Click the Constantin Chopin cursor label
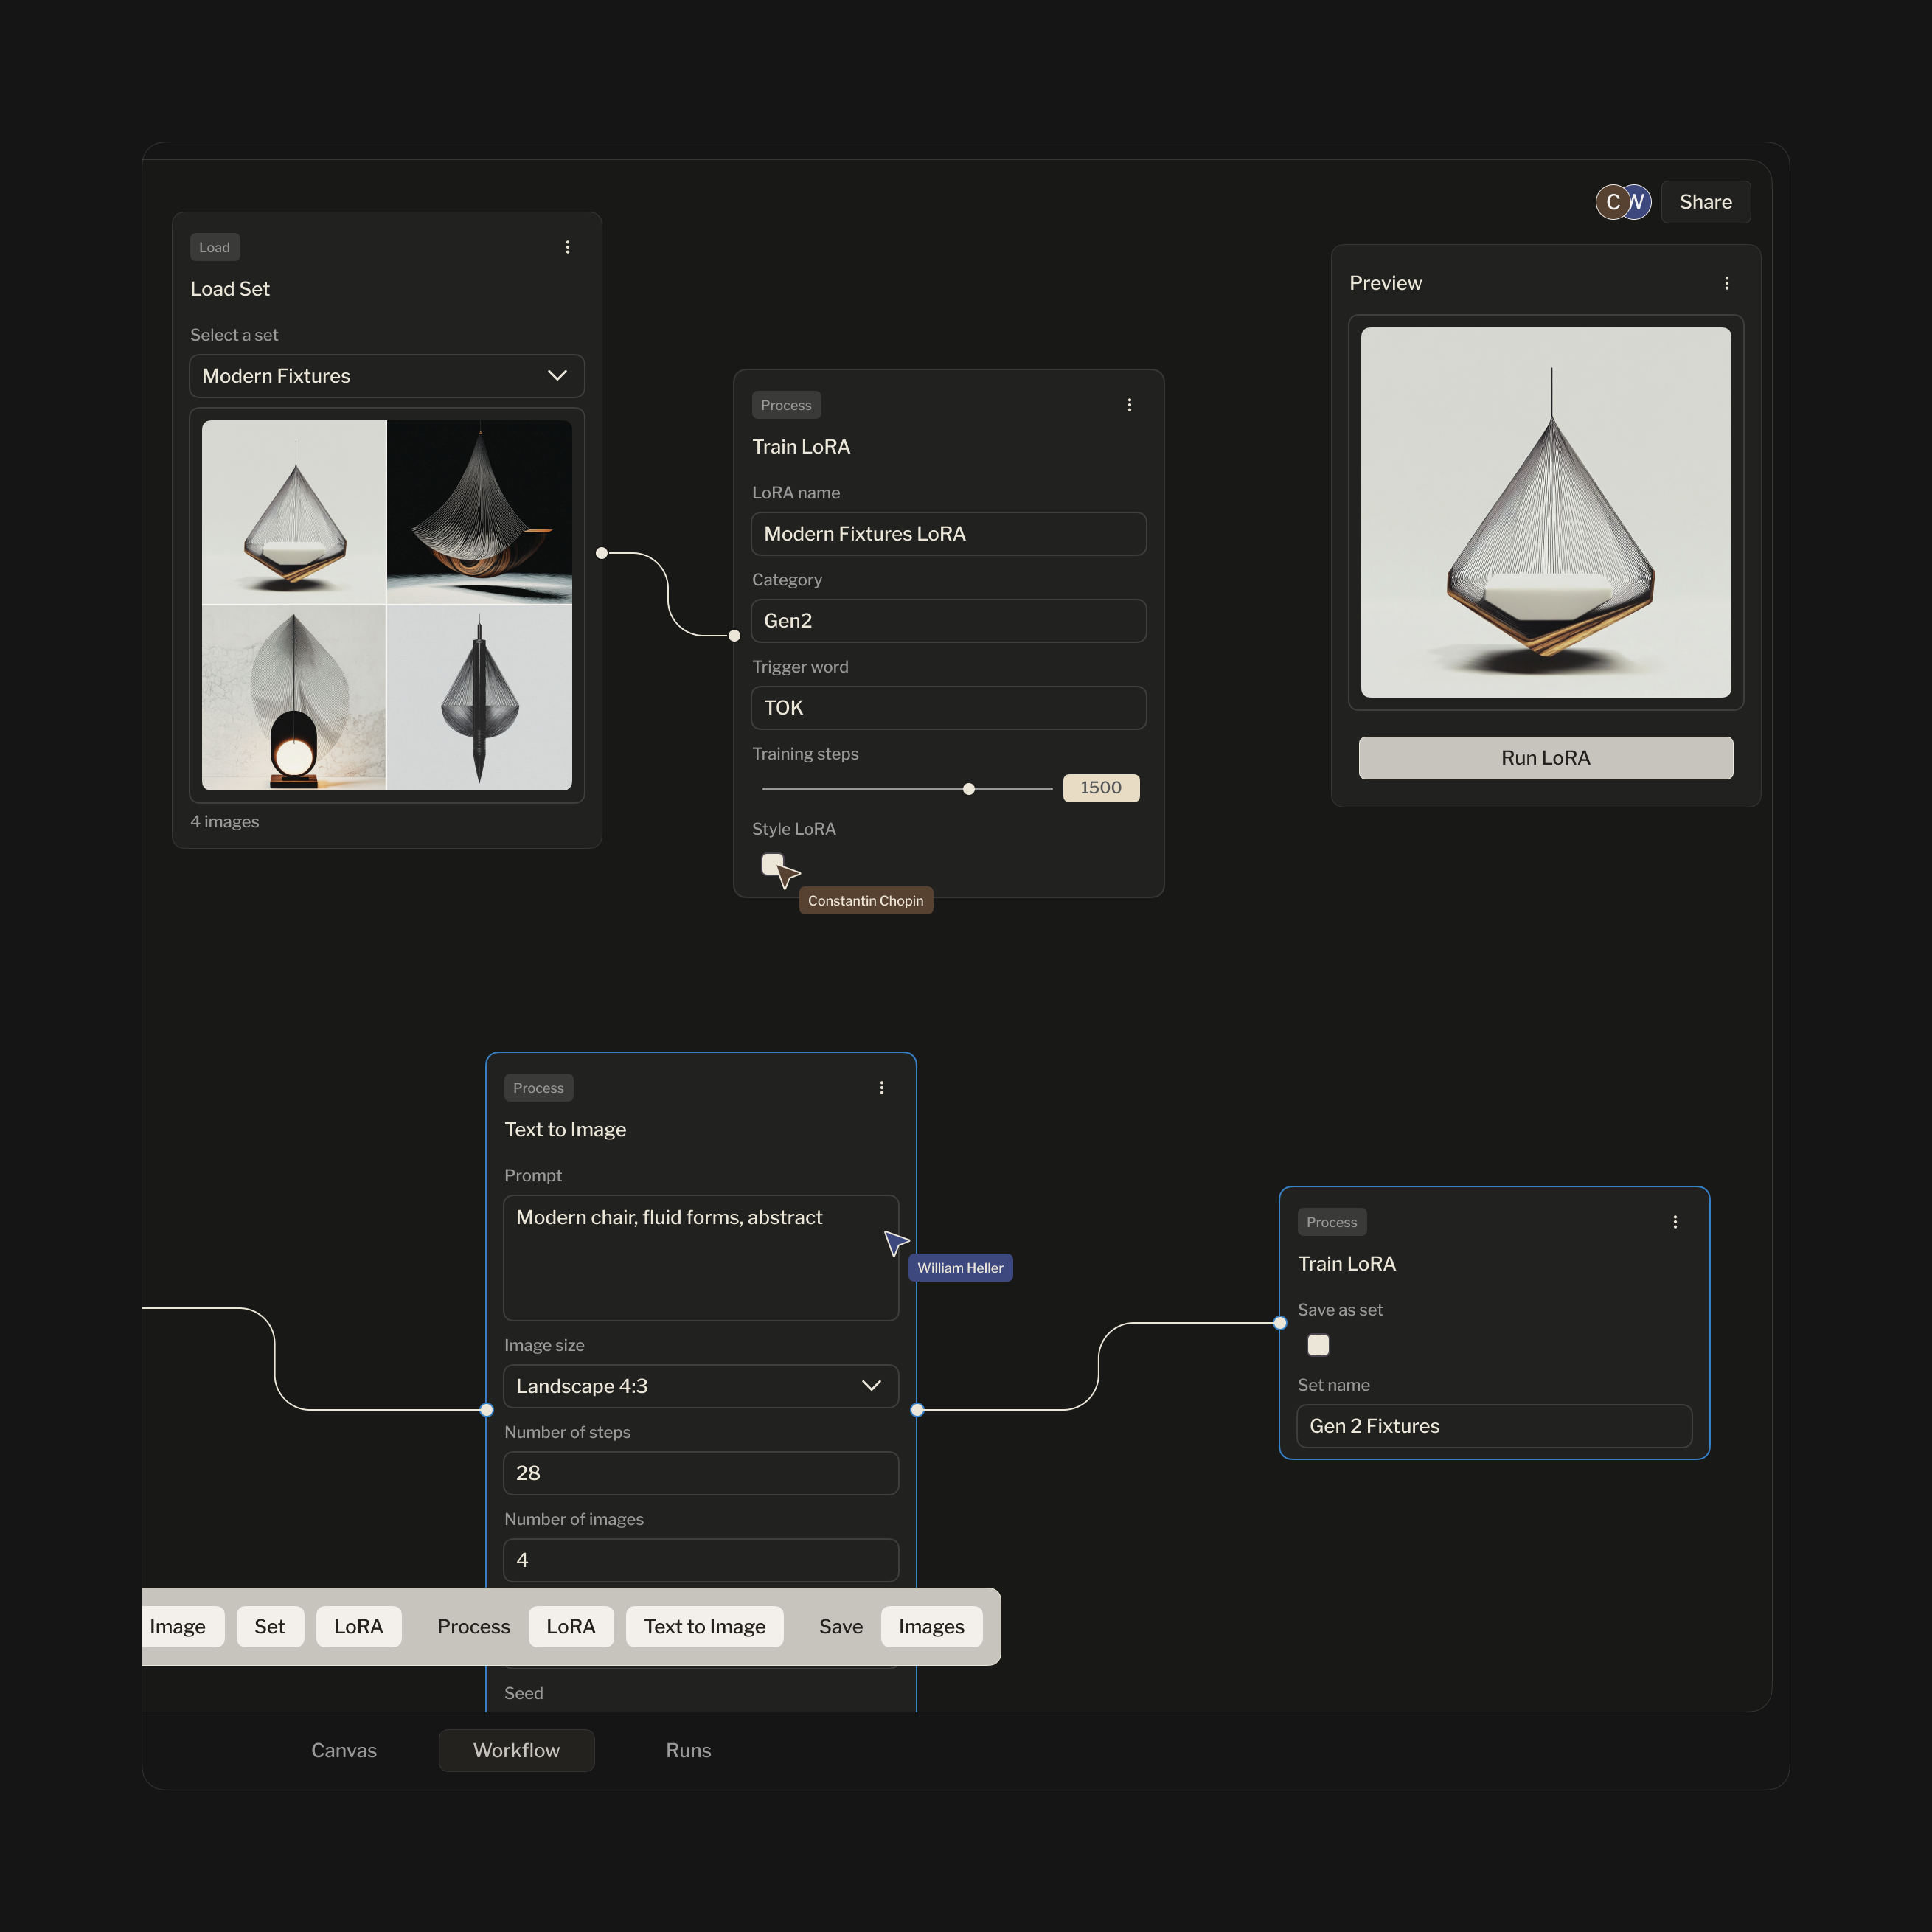 point(866,901)
